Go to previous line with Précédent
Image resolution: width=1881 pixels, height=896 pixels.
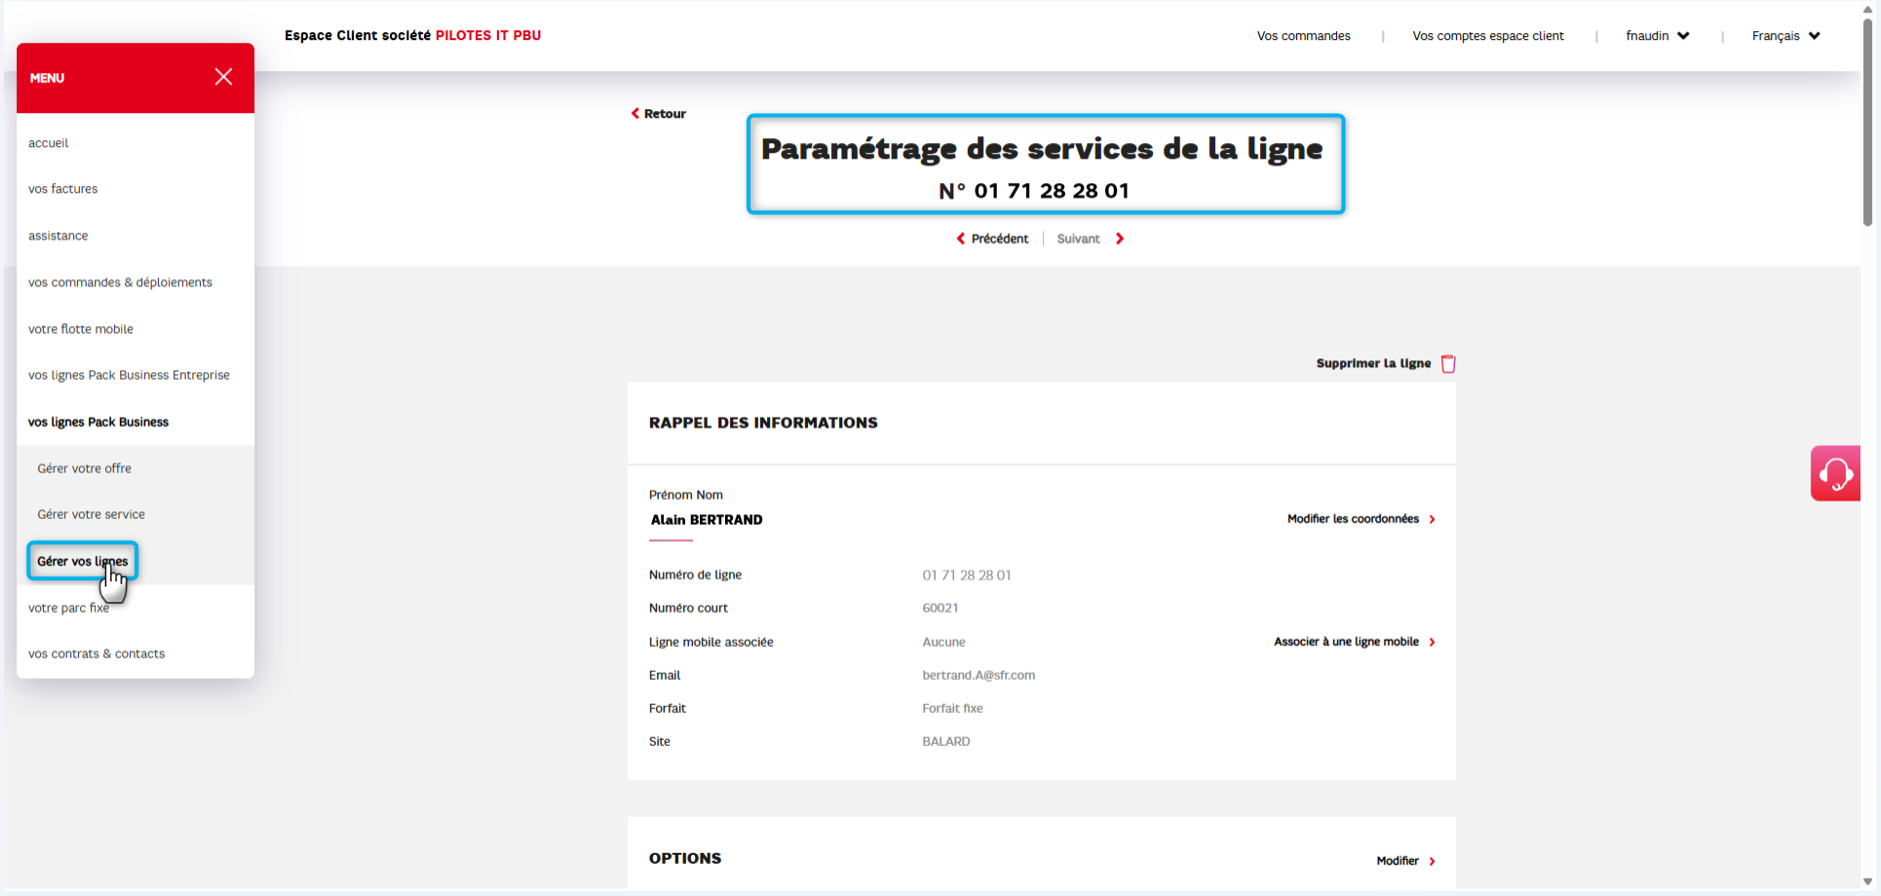tap(992, 239)
